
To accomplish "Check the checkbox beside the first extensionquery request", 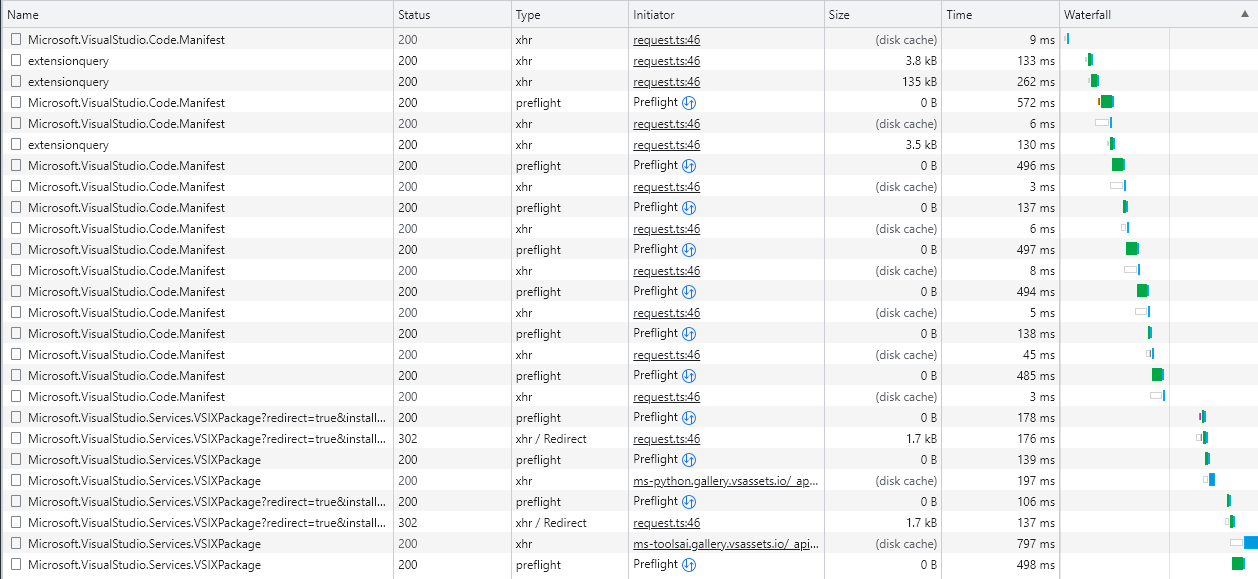I will coord(15,60).
